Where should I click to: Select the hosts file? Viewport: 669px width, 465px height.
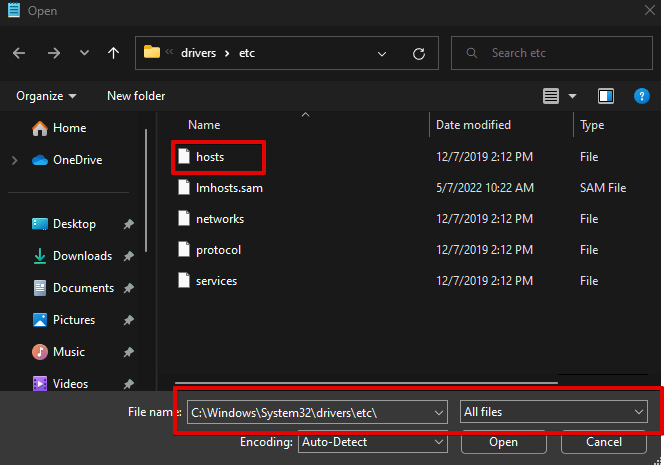tap(210, 157)
